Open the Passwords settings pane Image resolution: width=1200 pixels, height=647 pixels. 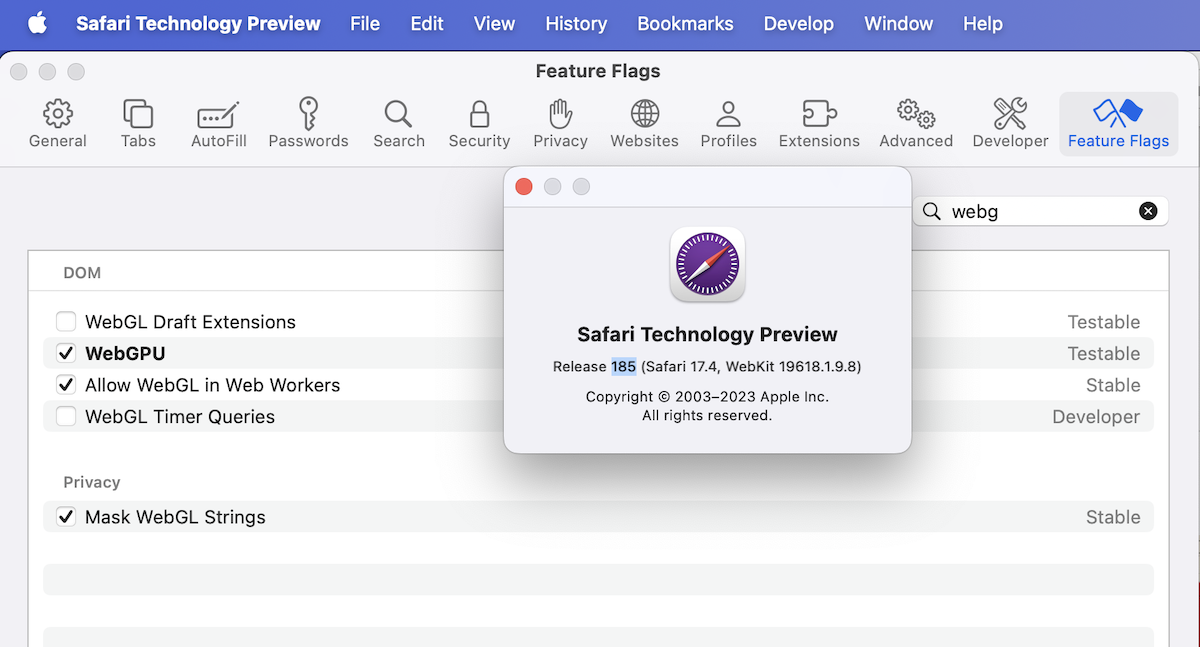tap(308, 124)
